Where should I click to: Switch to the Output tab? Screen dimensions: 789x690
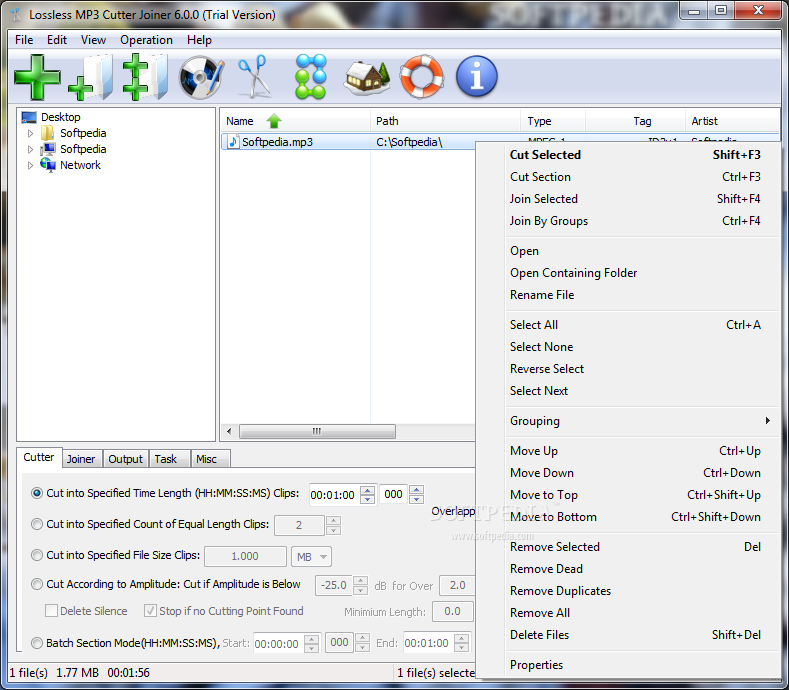click(x=126, y=459)
